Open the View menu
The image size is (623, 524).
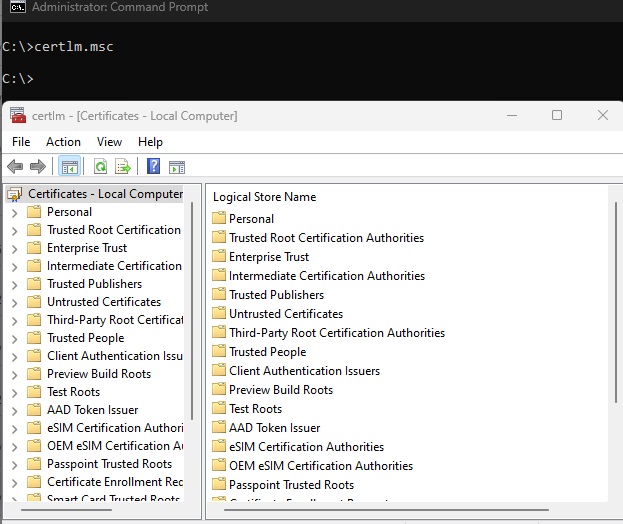tap(109, 142)
